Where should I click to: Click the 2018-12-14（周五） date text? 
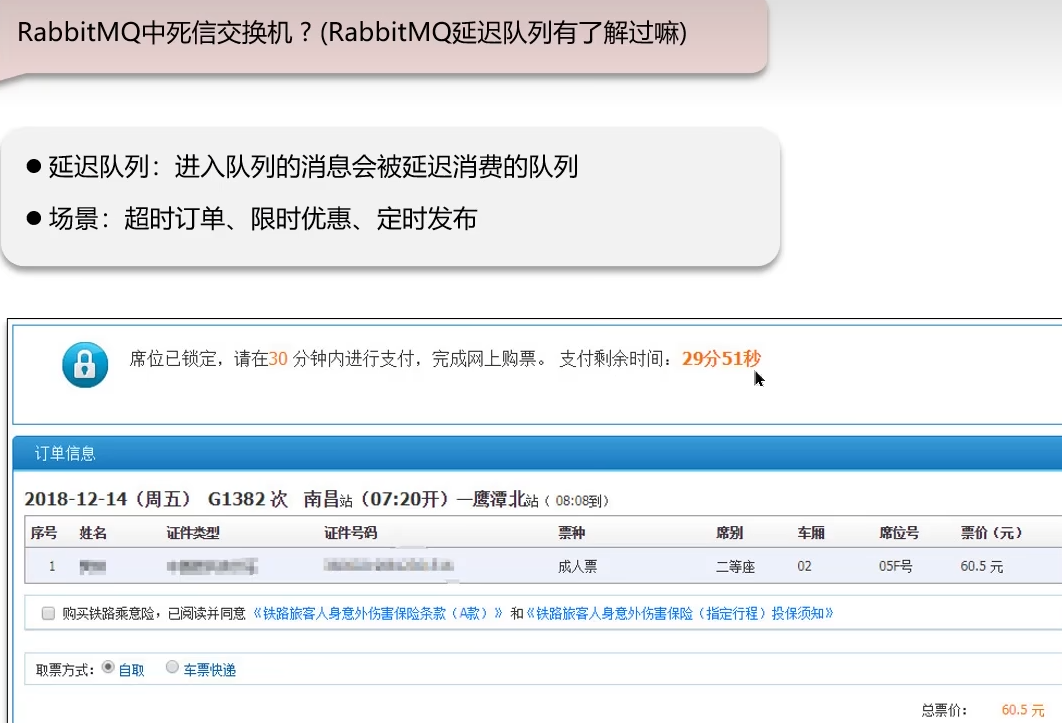tap(108, 499)
